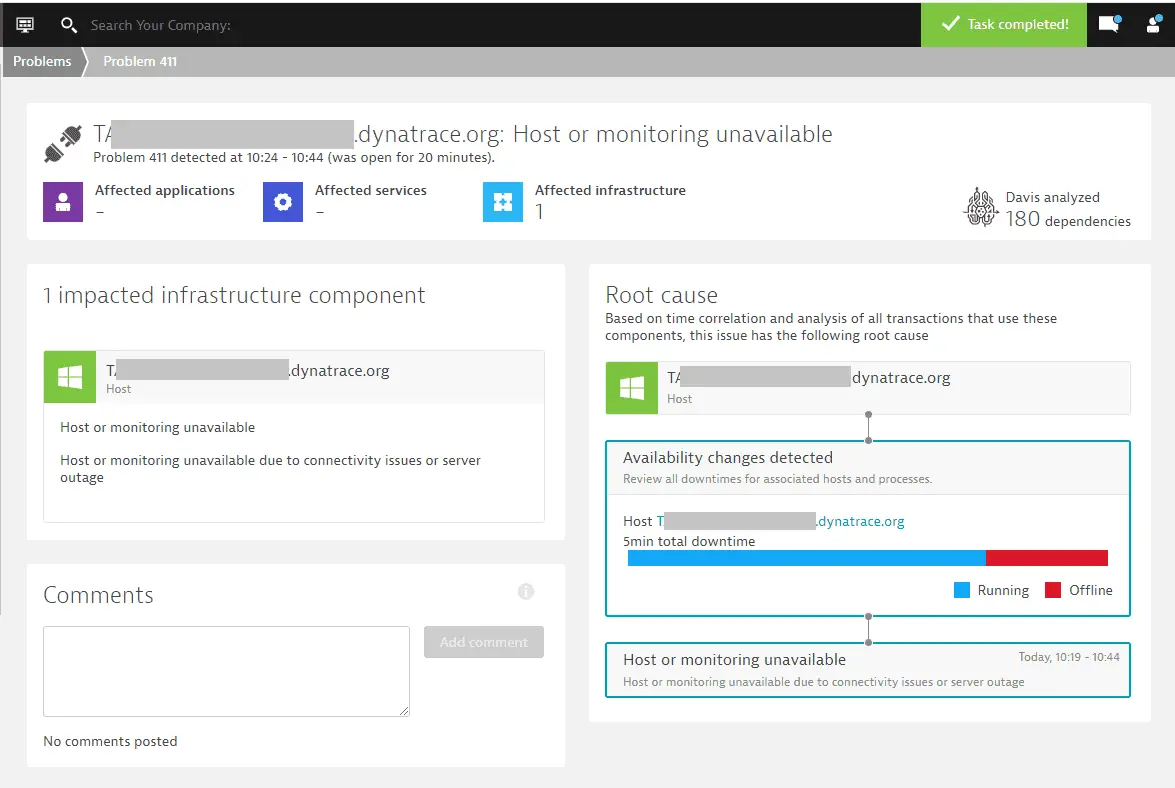Click the Problem 411 detected time line

pos(294,157)
